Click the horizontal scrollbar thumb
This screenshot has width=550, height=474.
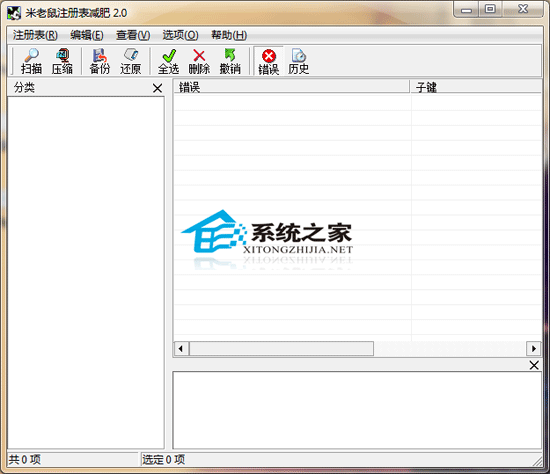(x=281, y=349)
